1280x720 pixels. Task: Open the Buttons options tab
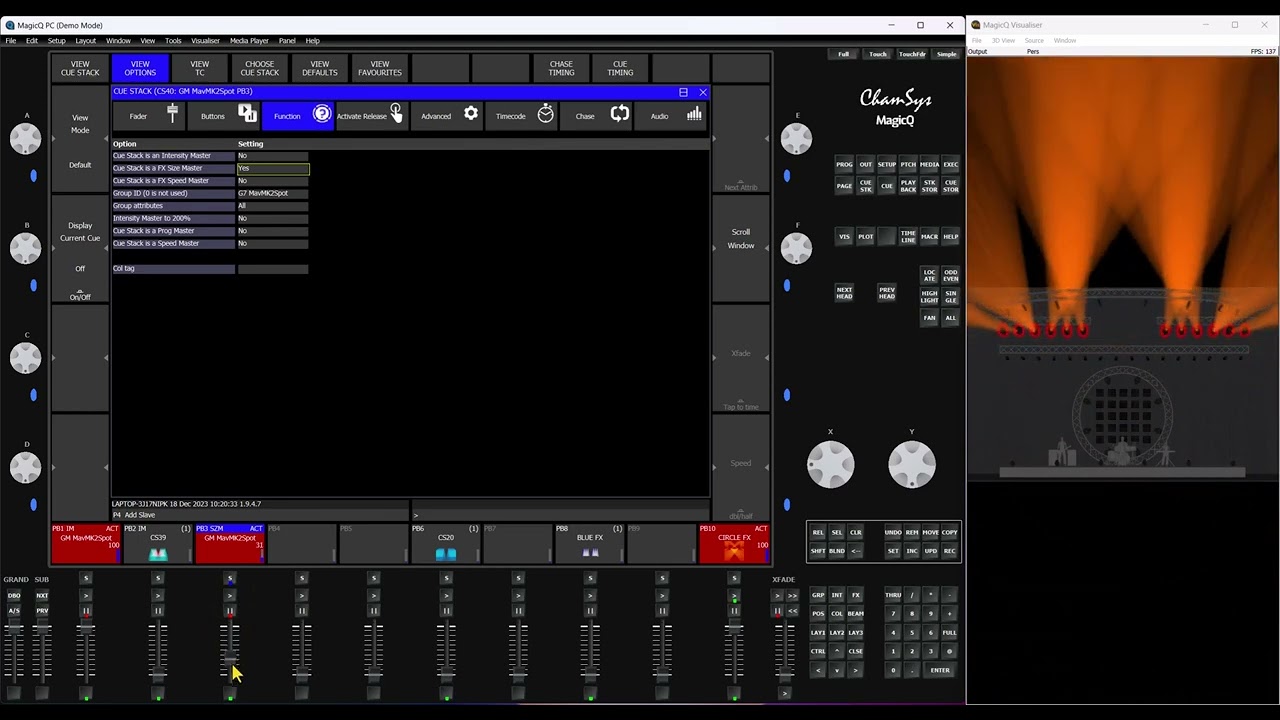click(224, 116)
